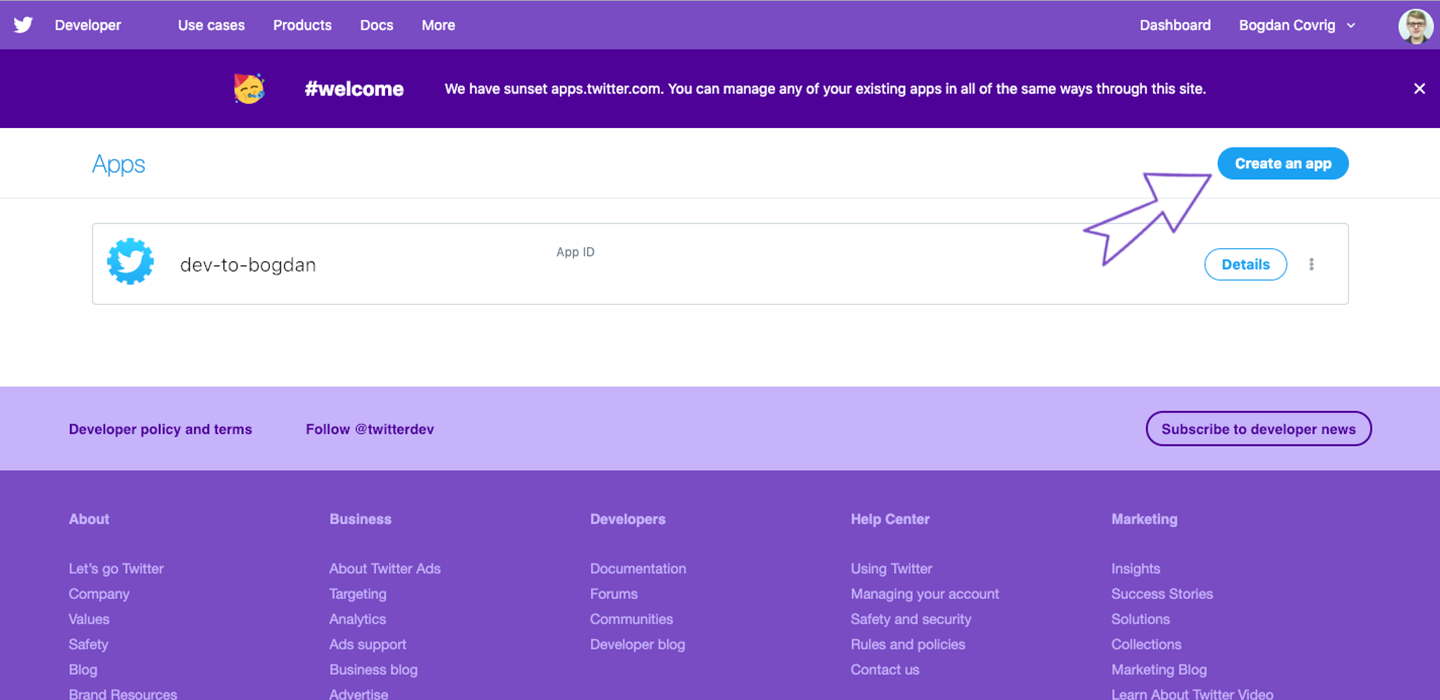Click Subscribe to developer news
Image resolution: width=1440 pixels, height=700 pixels.
[1258, 429]
